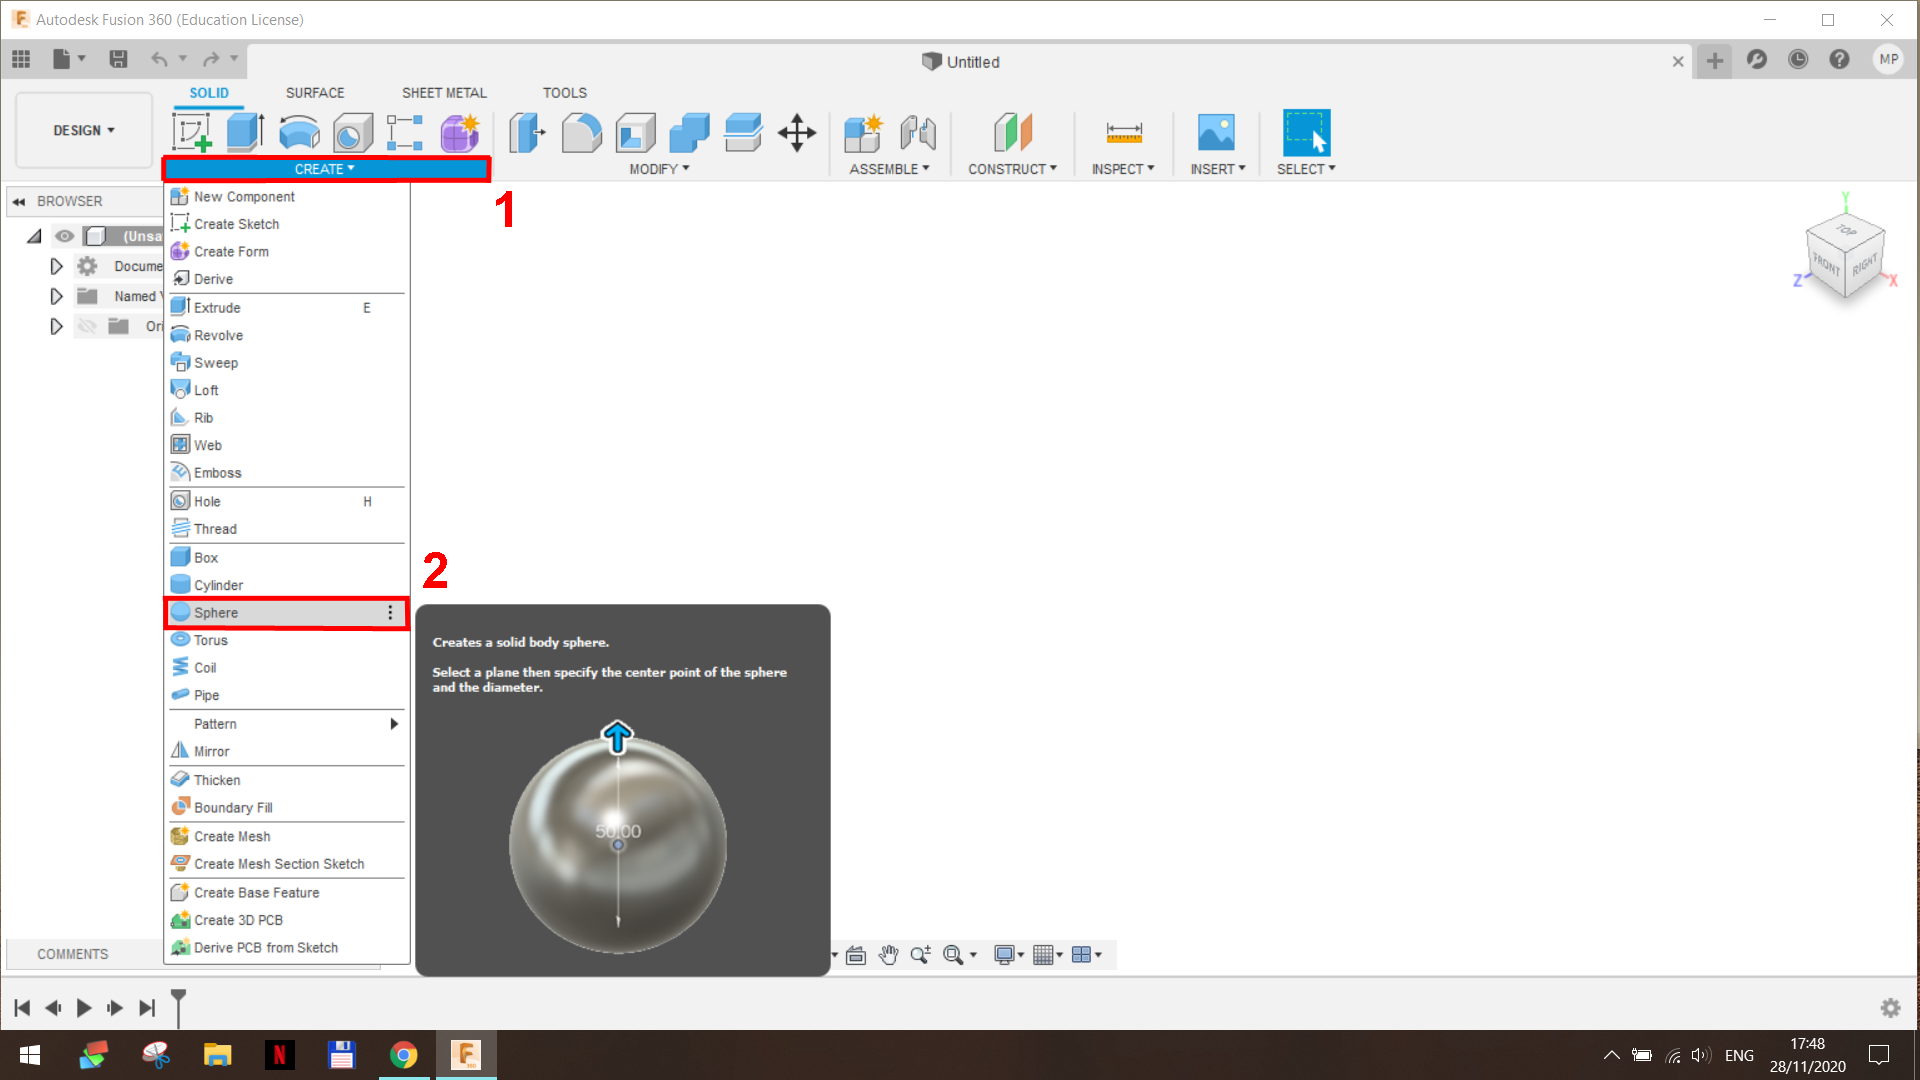
Task: Select the Extrude tool from Create menu
Action: pyautogui.click(x=215, y=306)
